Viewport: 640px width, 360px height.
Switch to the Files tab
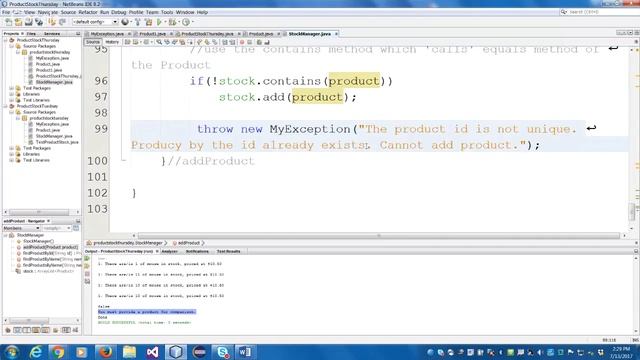[31, 33]
